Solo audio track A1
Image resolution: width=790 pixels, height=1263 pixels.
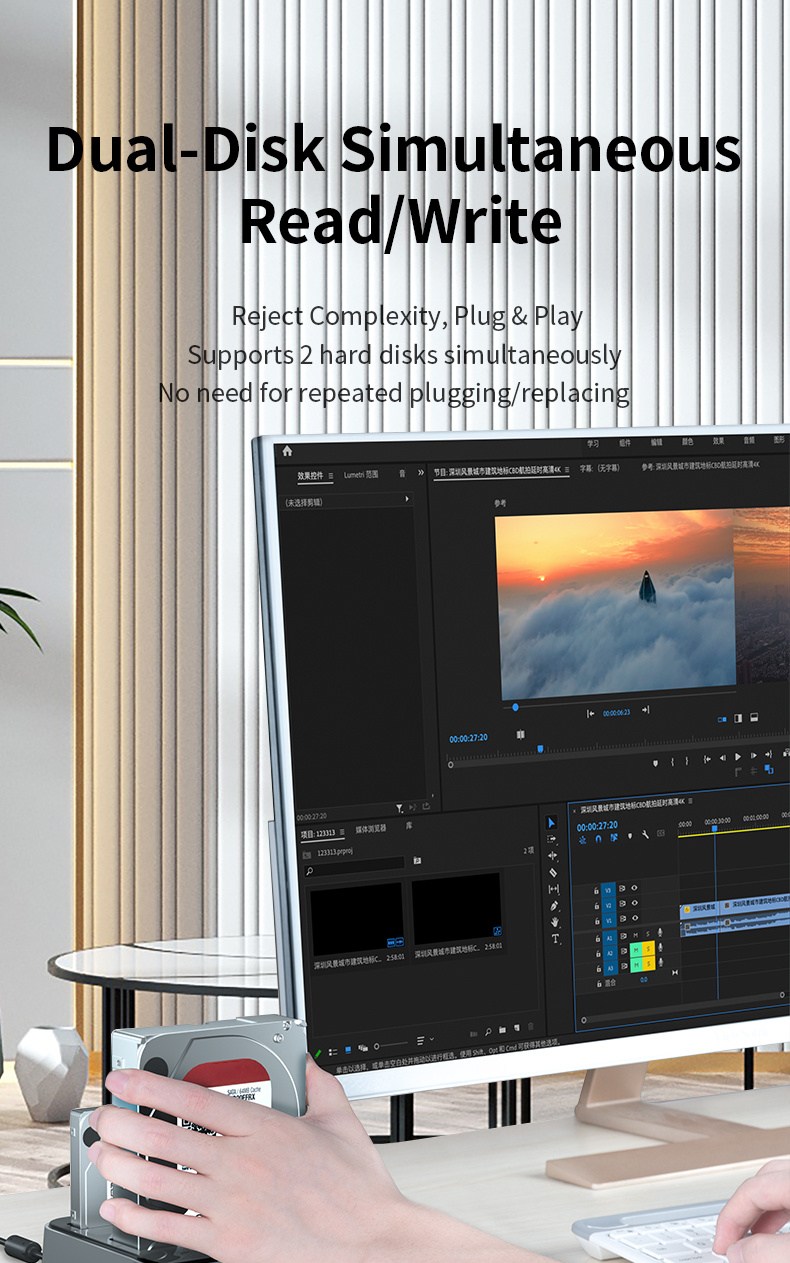pos(648,934)
